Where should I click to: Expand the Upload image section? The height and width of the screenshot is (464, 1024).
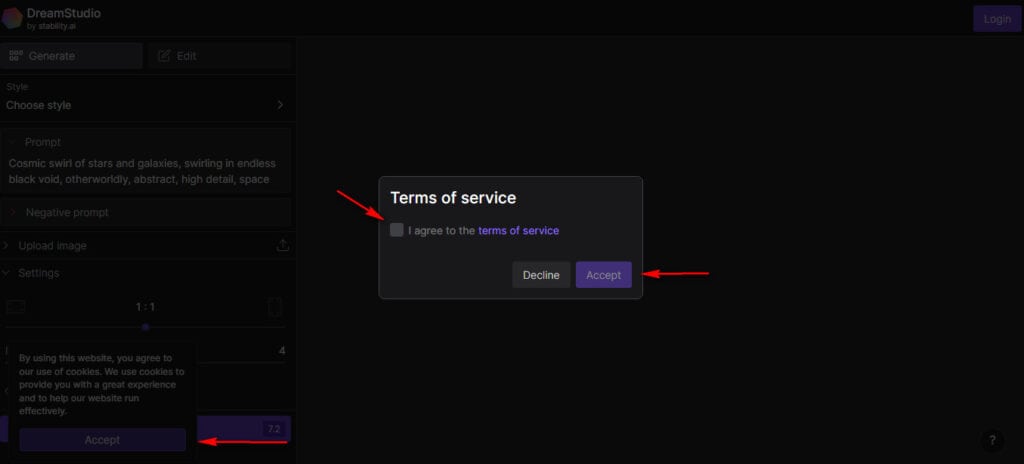[52, 246]
